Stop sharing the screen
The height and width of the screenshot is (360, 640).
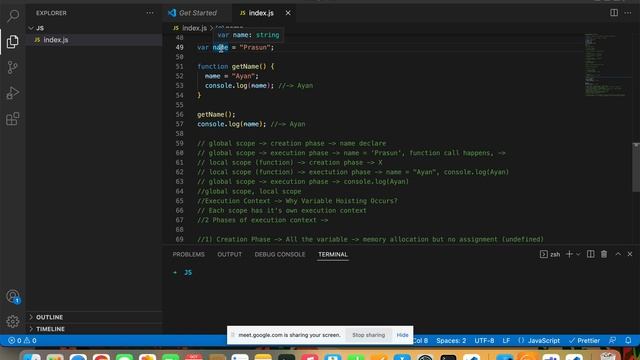tap(369, 335)
